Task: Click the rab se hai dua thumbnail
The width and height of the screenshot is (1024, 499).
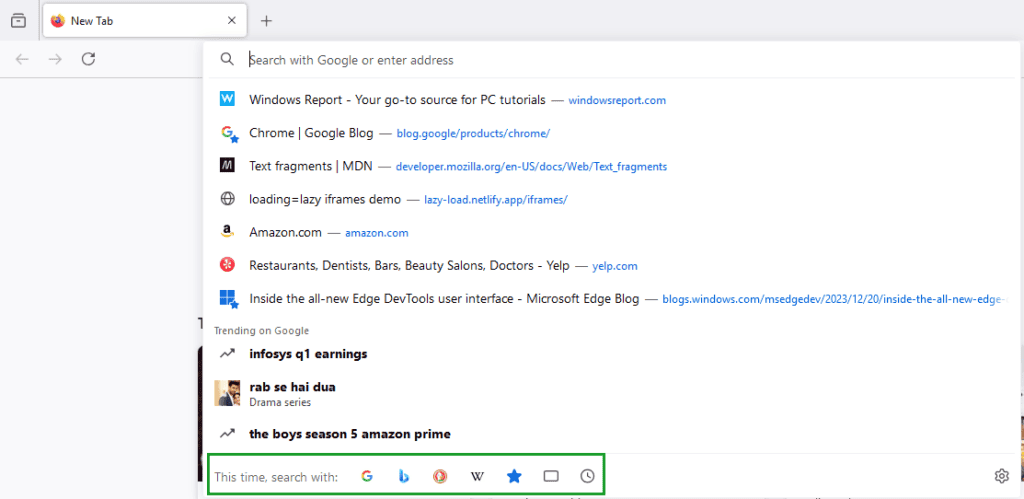Action: click(227, 393)
